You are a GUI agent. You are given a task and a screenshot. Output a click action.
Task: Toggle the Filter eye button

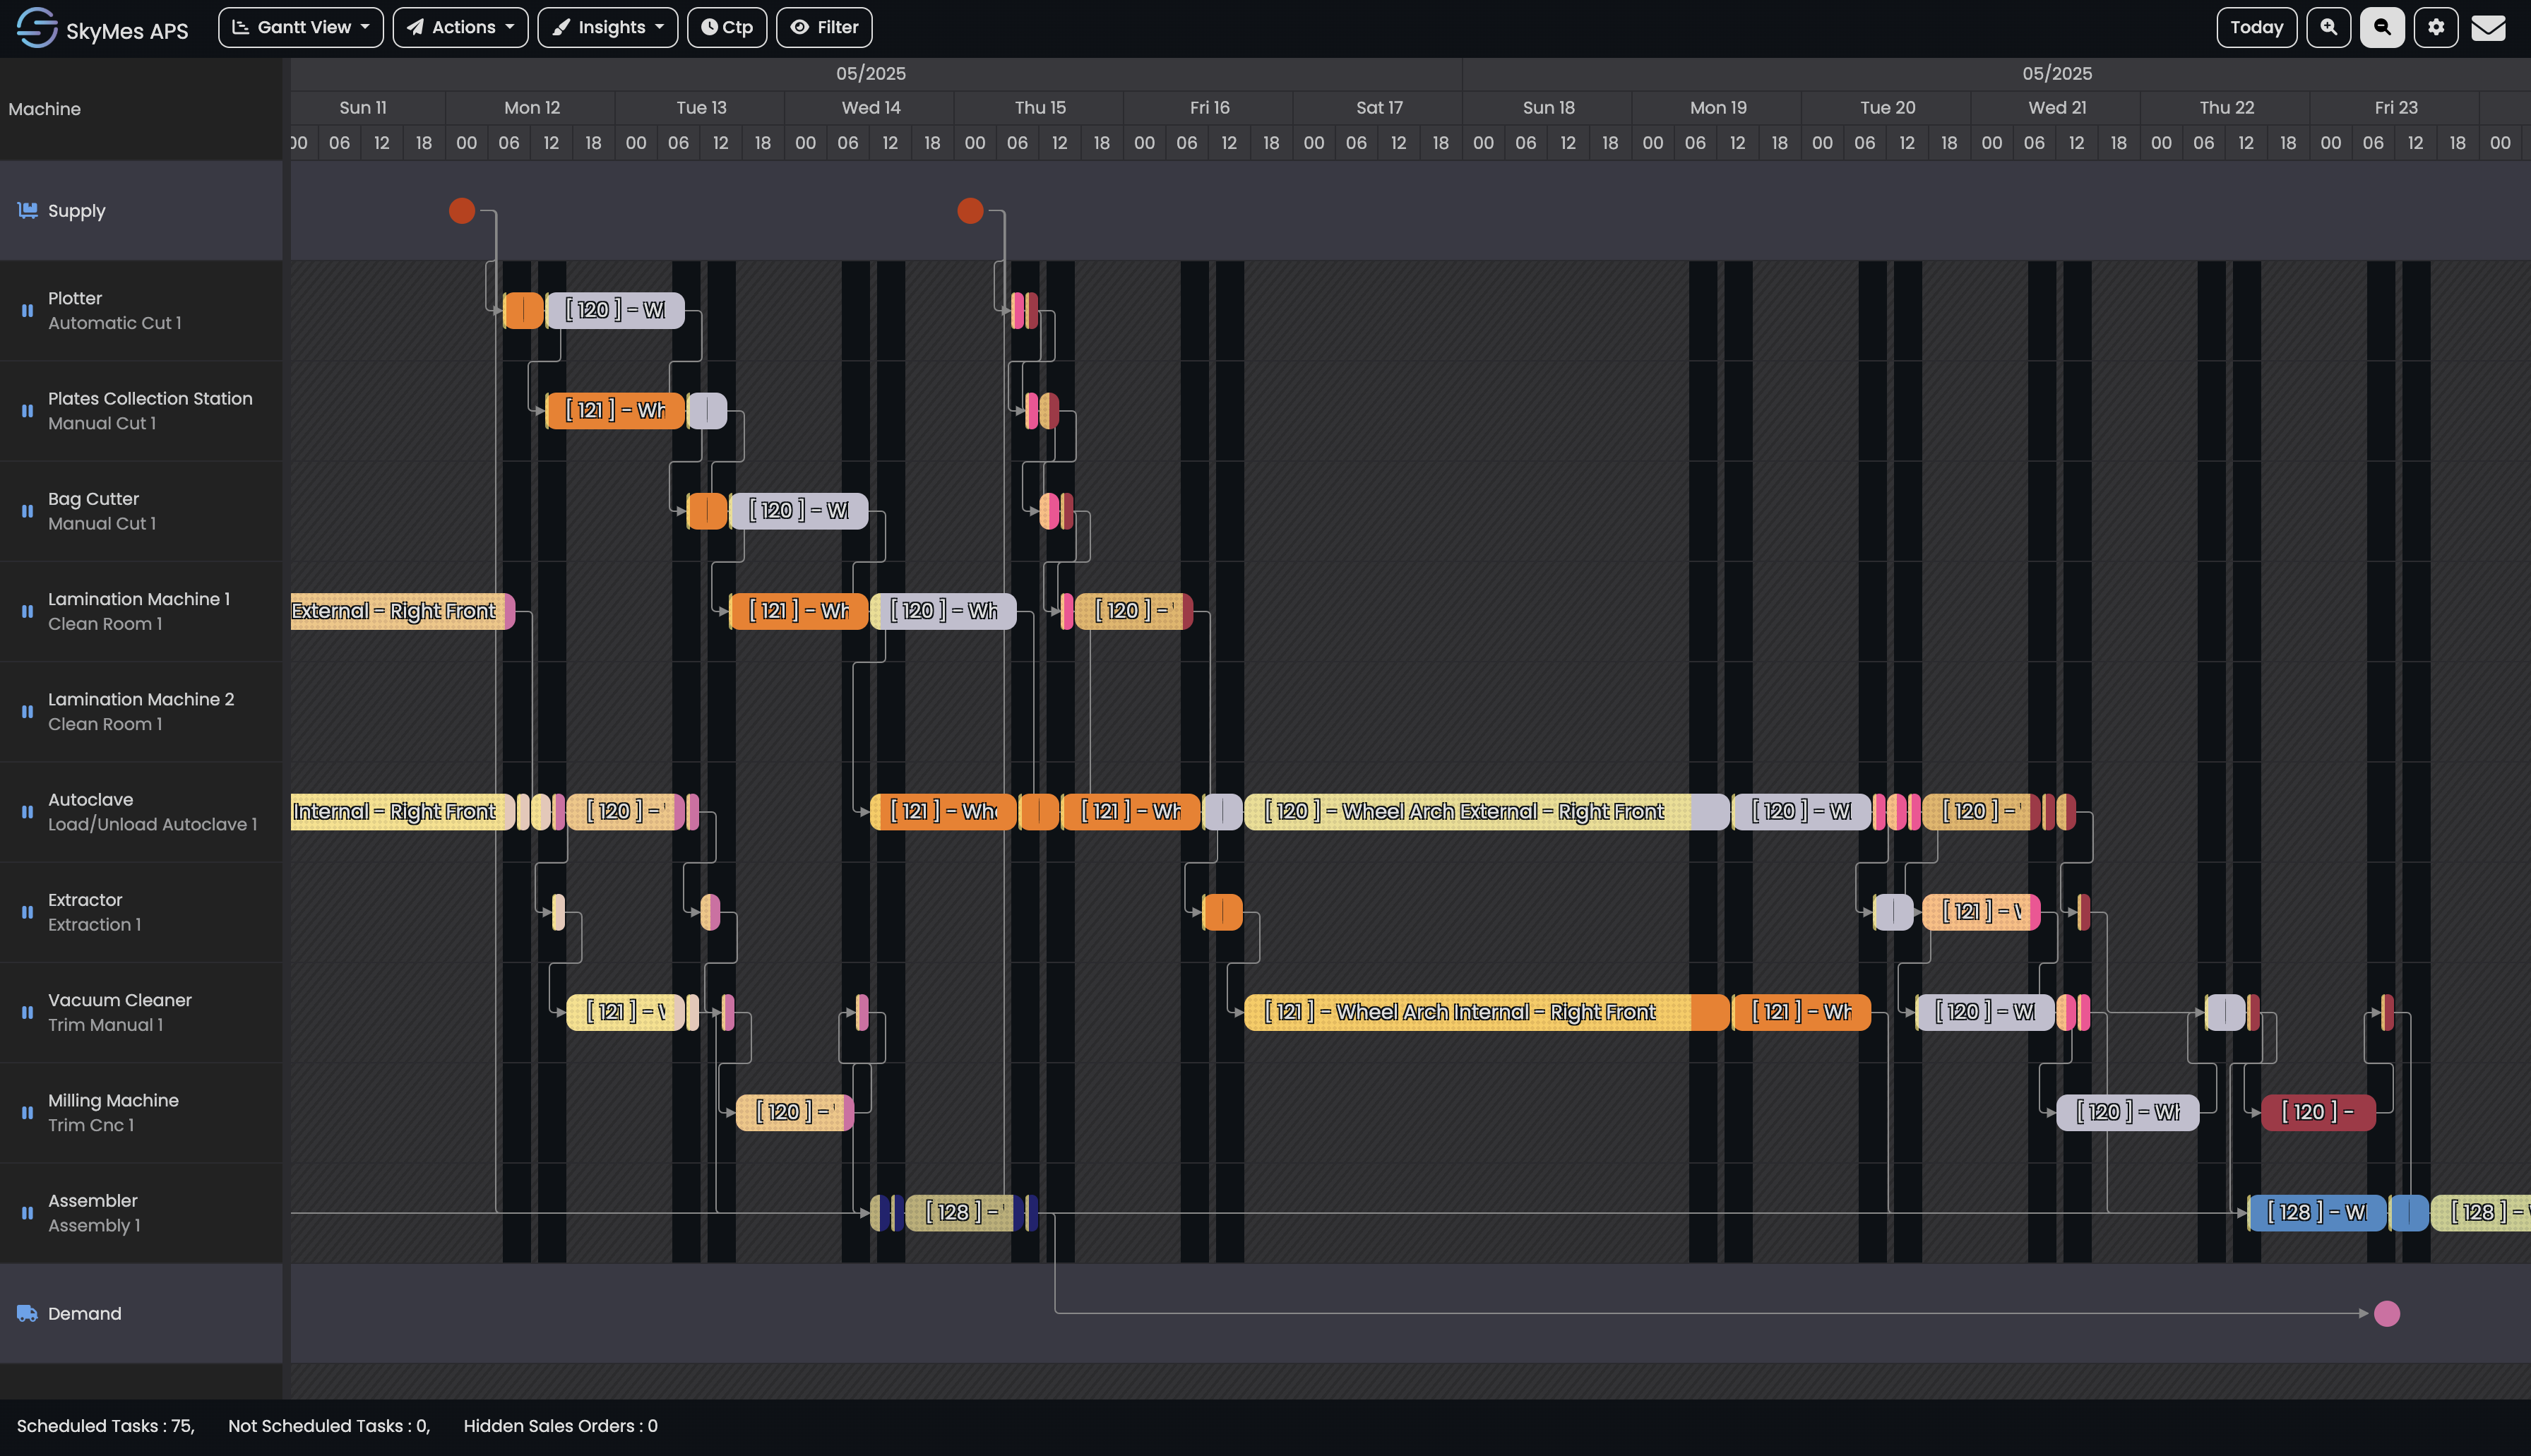pos(824,27)
